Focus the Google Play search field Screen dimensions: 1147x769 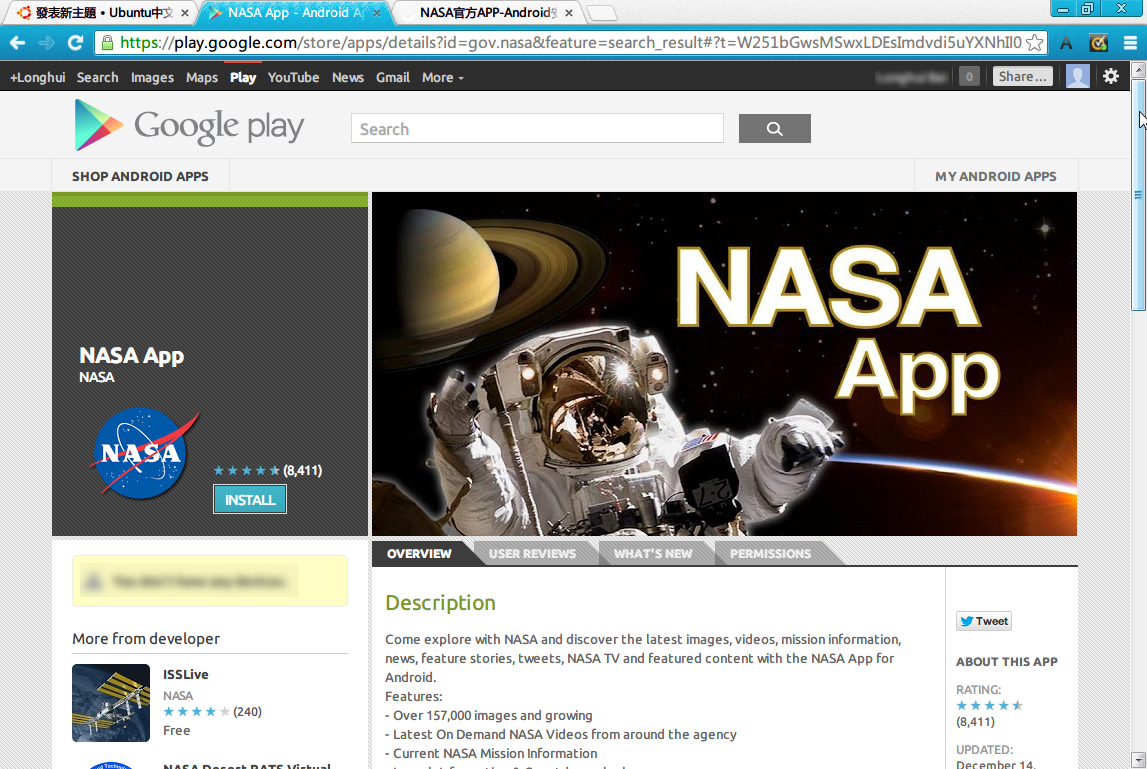pos(538,129)
